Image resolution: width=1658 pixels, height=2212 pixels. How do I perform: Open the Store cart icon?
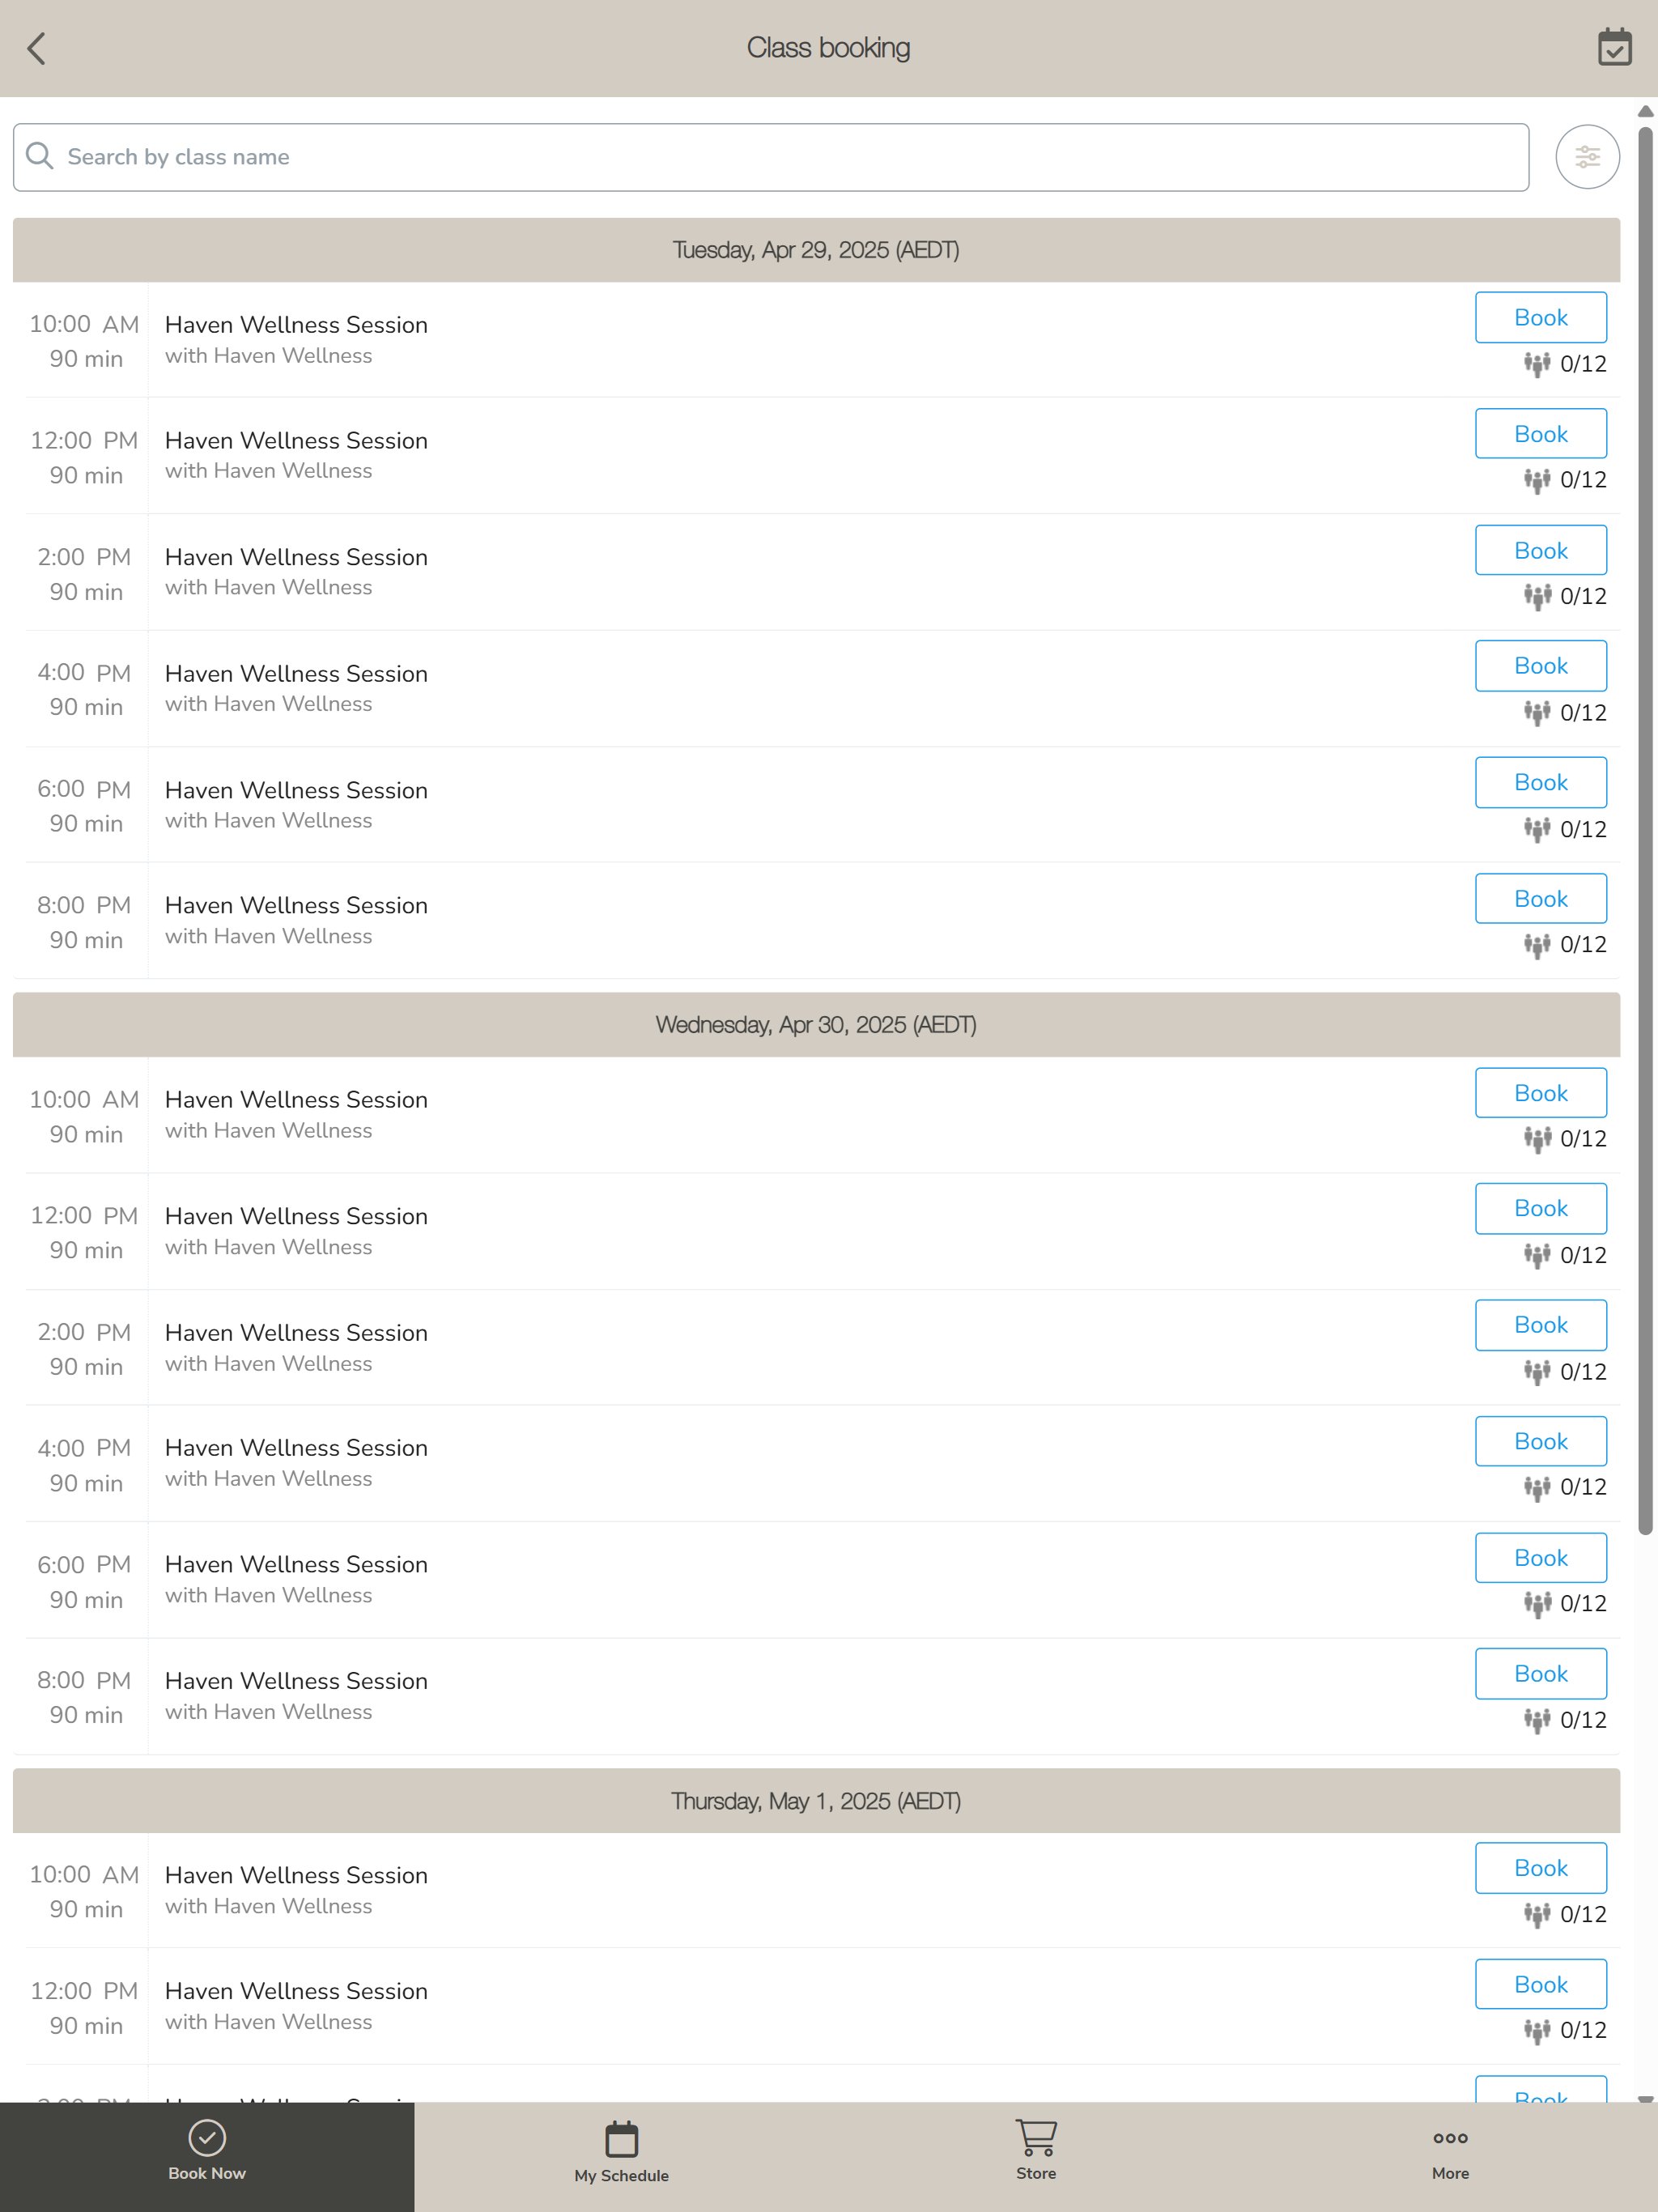pos(1036,2137)
